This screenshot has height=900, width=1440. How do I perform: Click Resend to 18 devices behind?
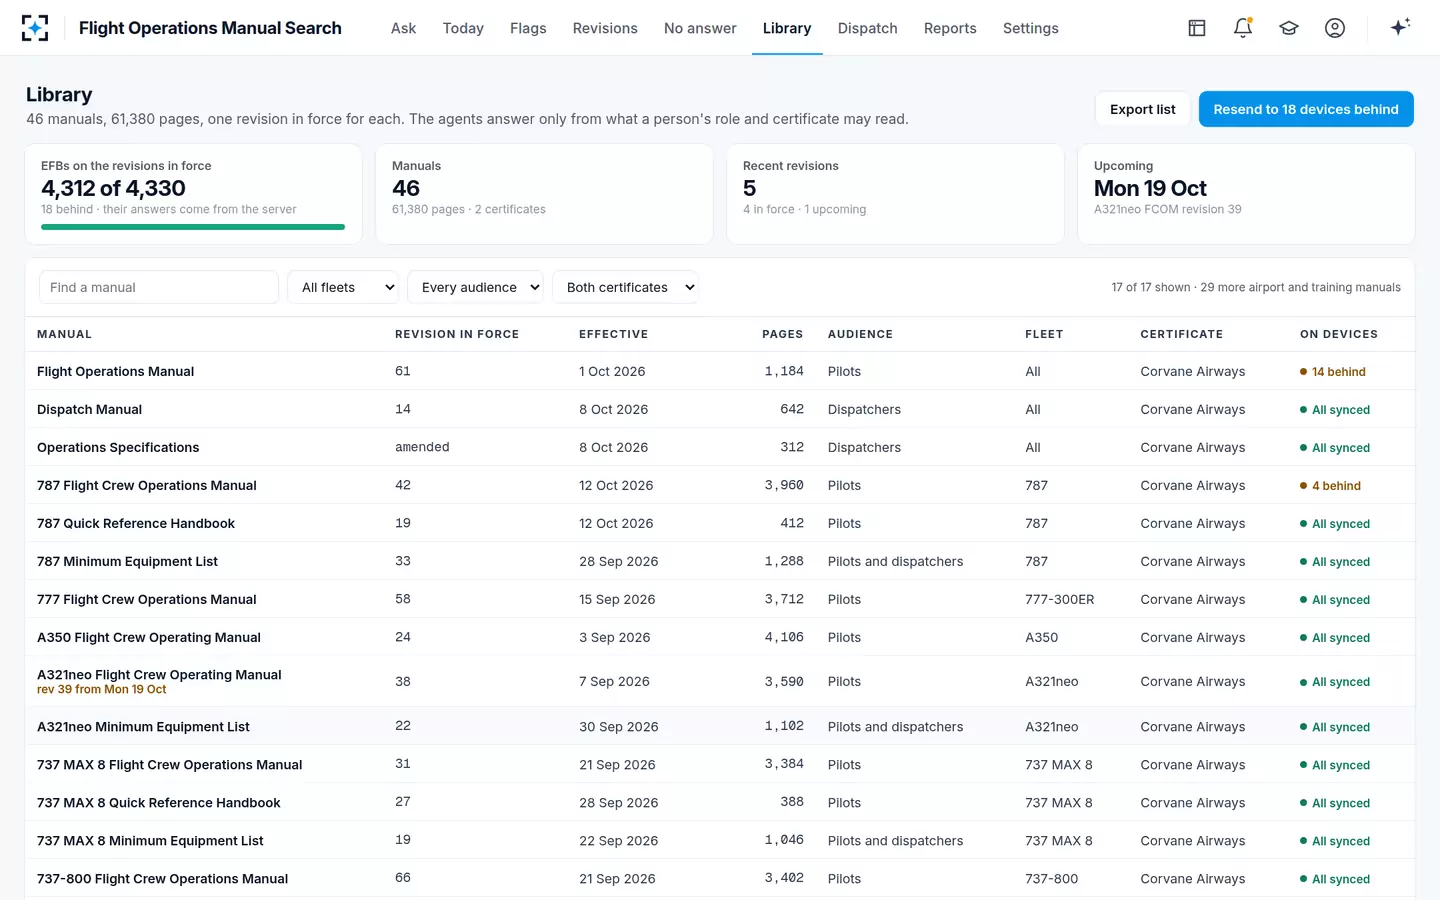[x=1306, y=109]
